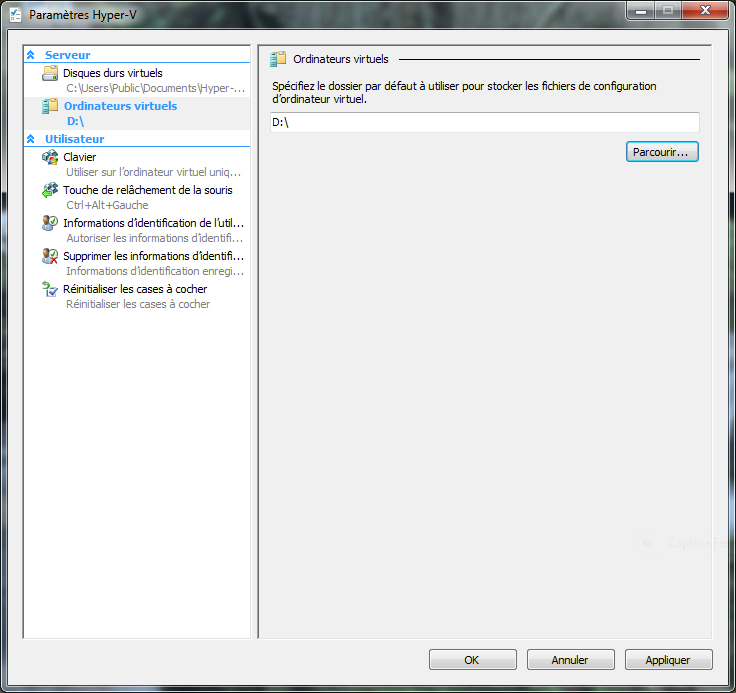Image resolution: width=736 pixels, height=693 pixels.
Task: Click the Appliquer button
Action: point(668,660)
